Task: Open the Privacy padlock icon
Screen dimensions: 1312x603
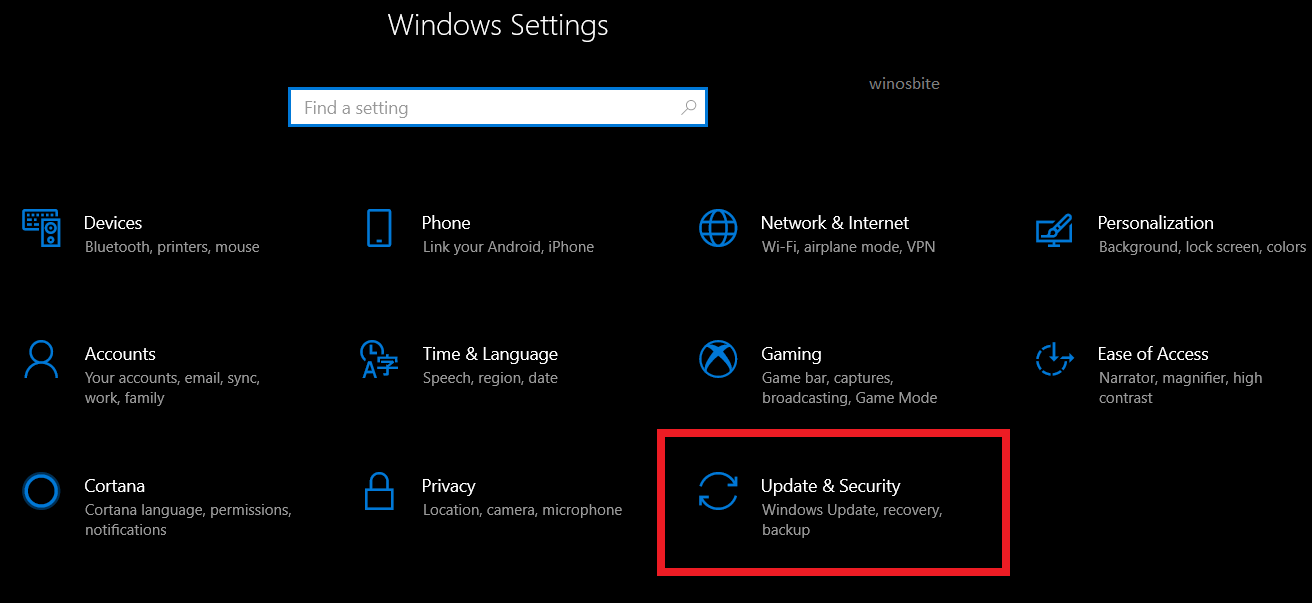Action: click(x=379, y=491)
